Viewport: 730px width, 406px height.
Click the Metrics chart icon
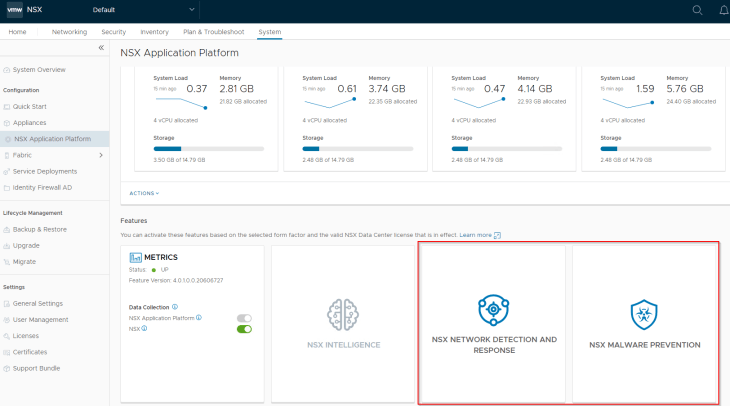click(x=135, y=257)
